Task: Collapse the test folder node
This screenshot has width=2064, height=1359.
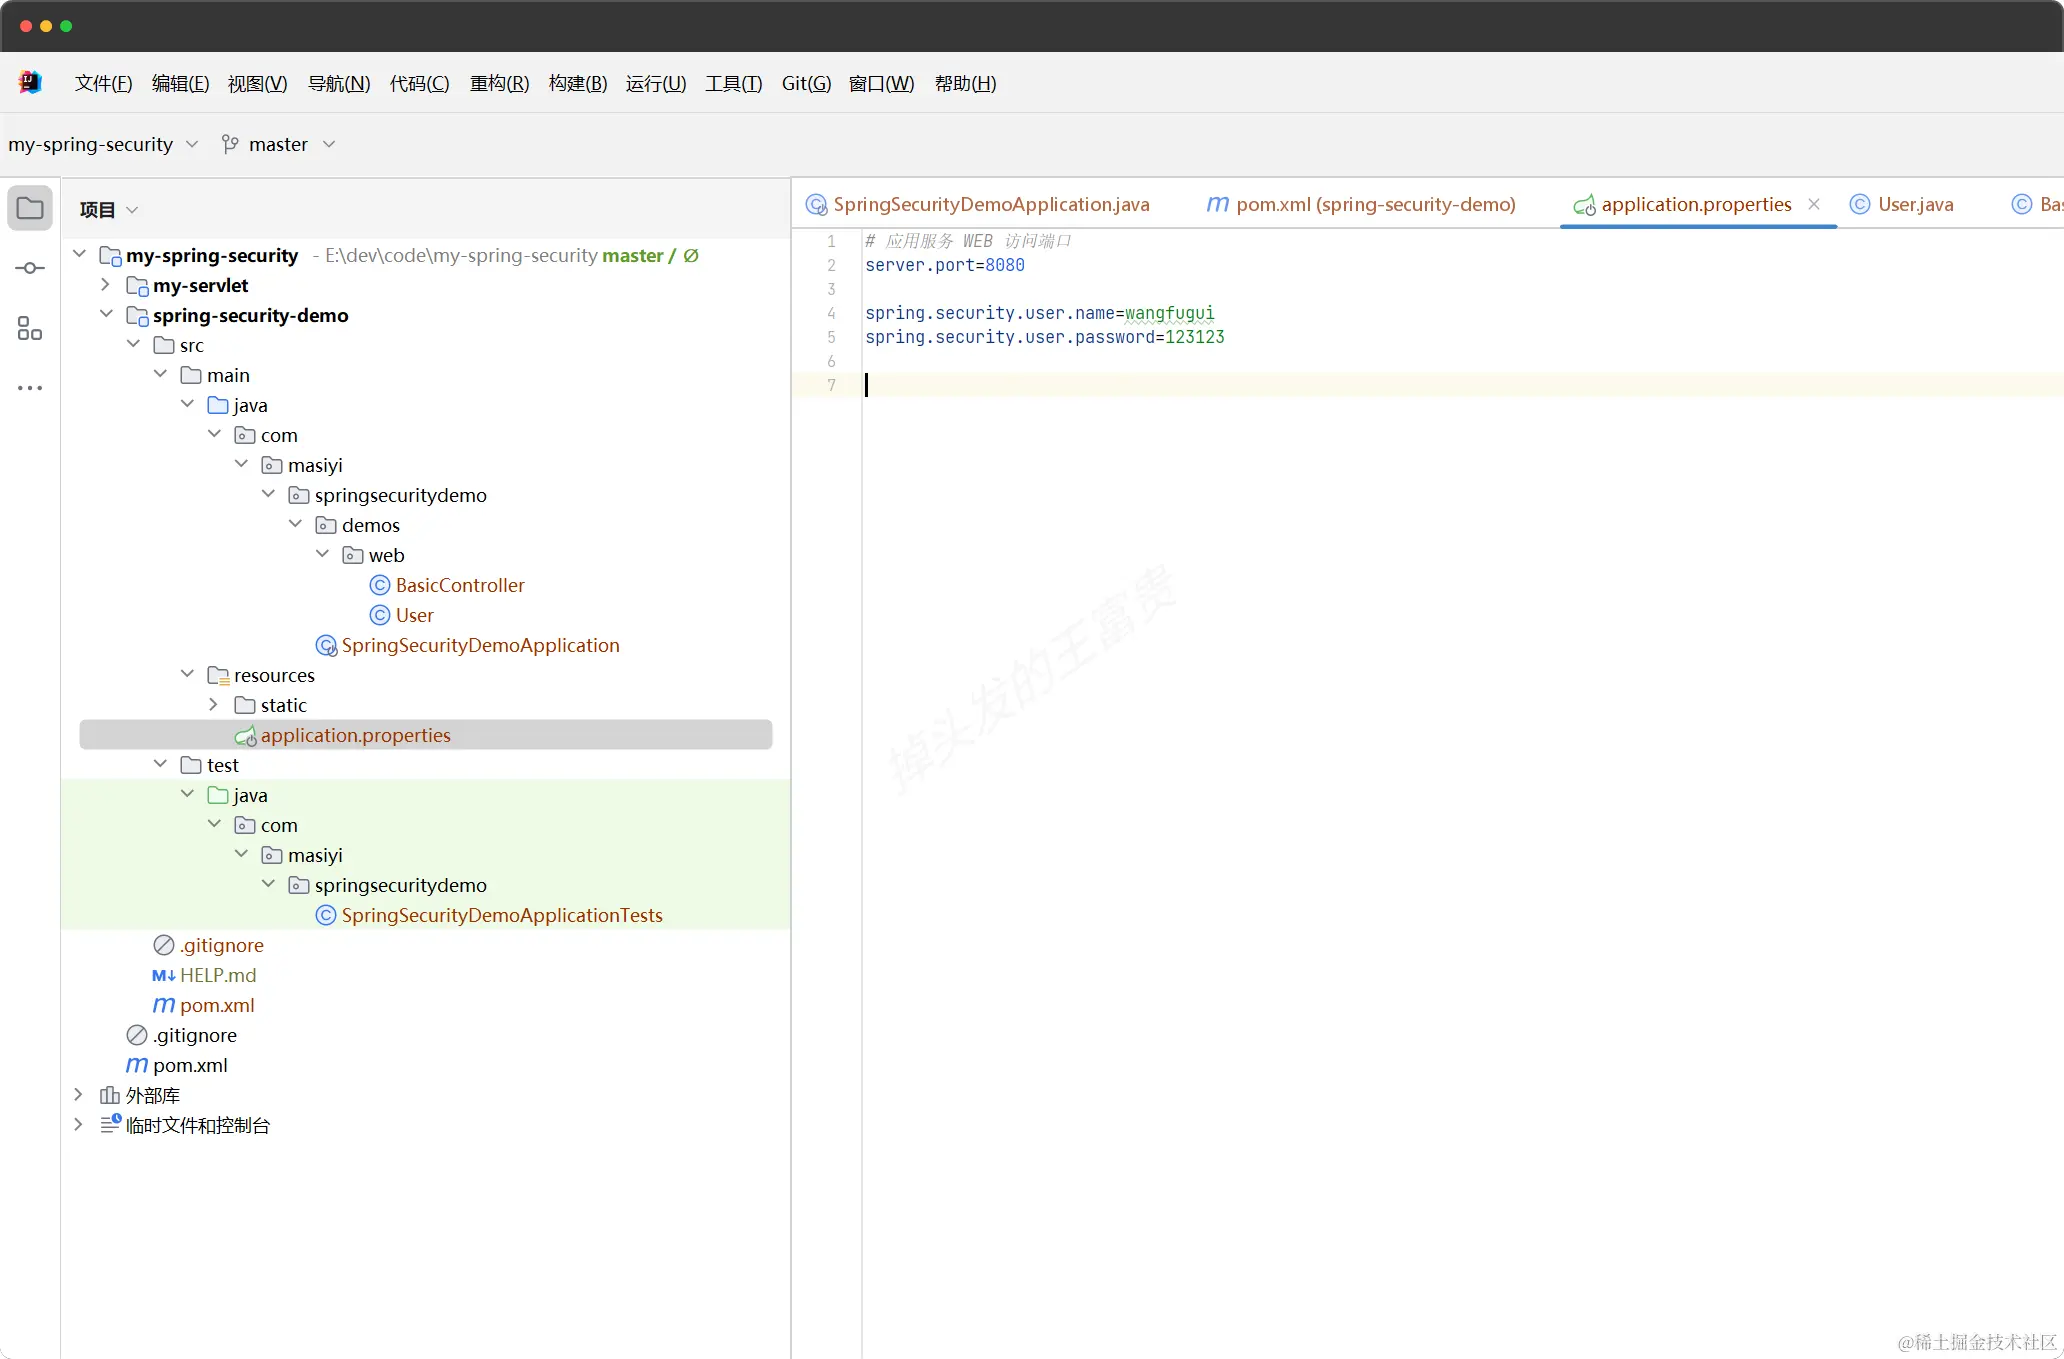Action: (160, 764)
